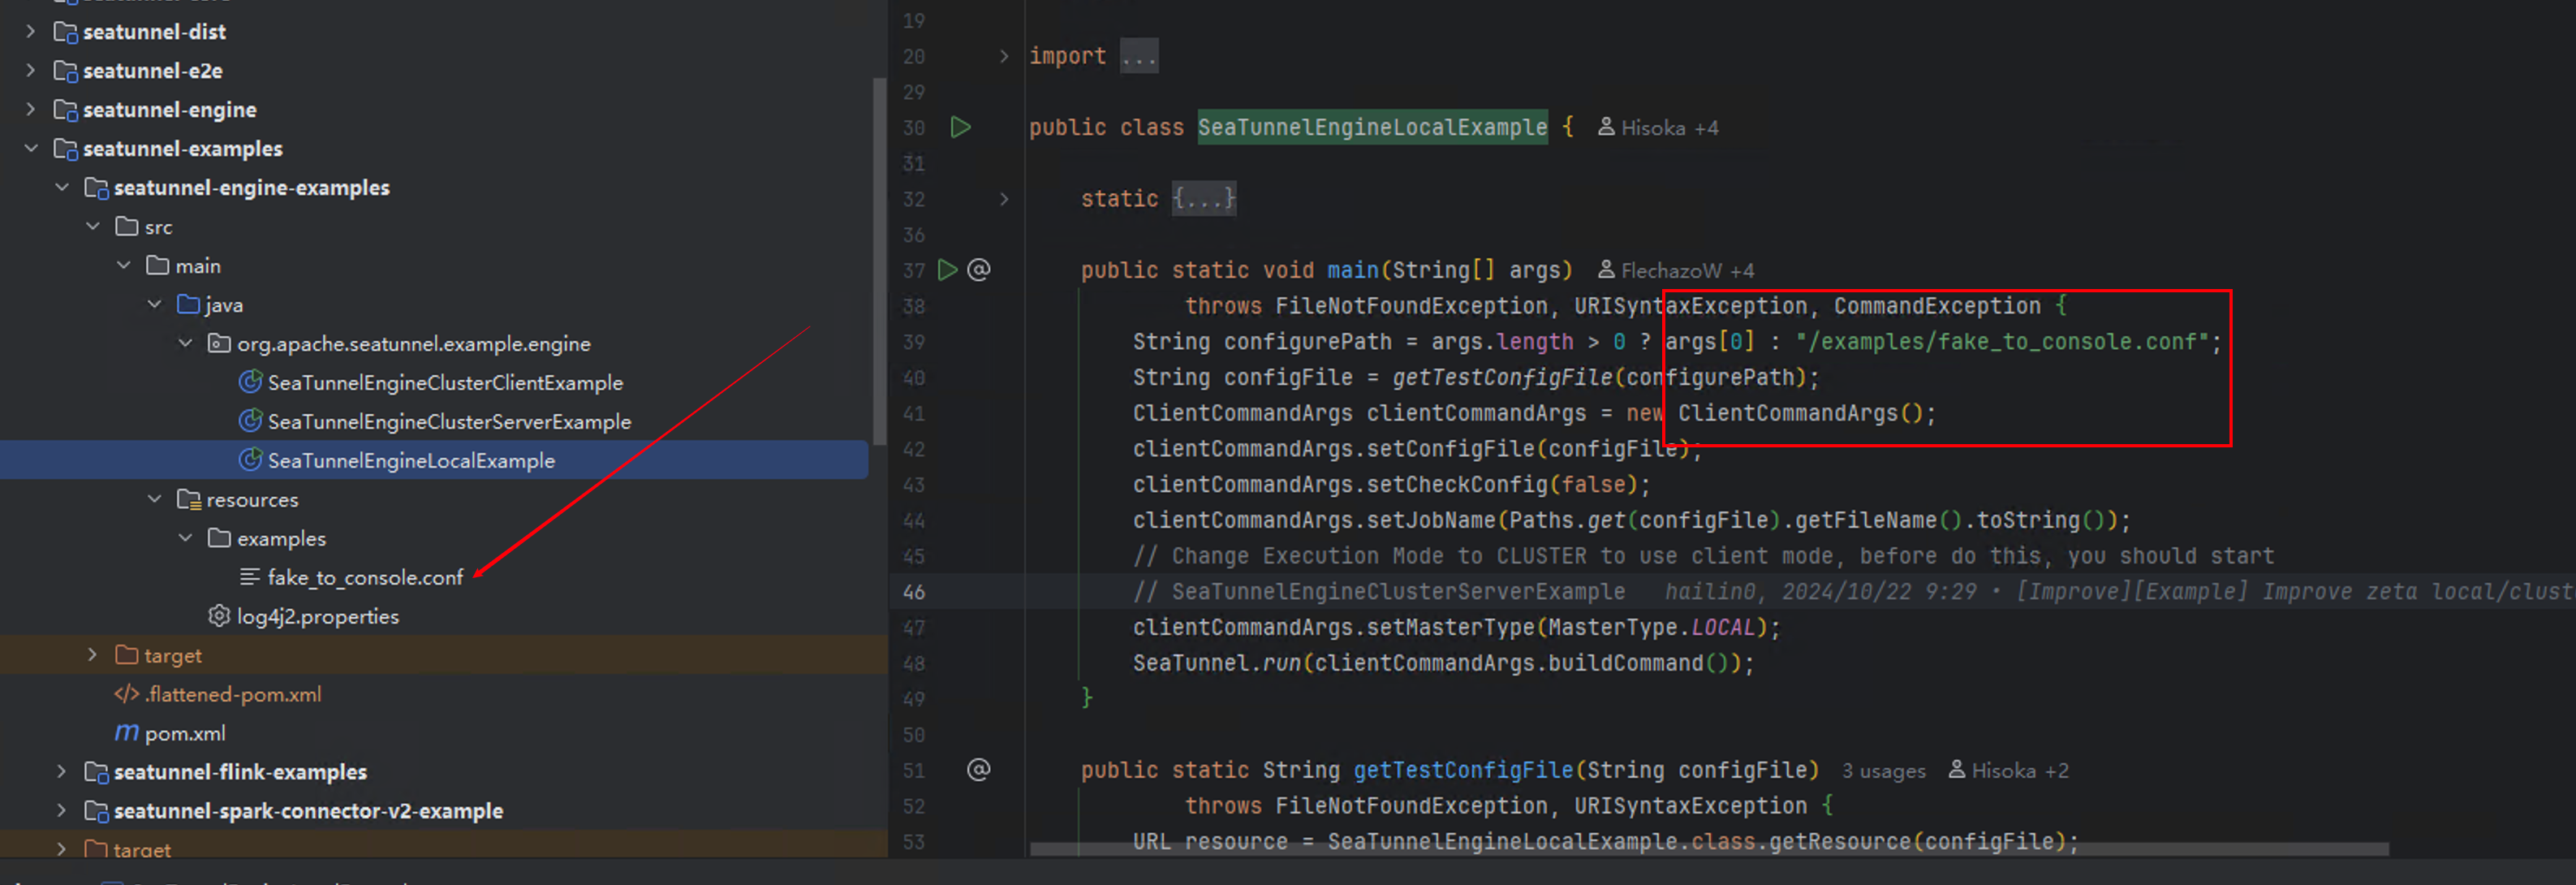Viewport: 2576px width, 885px height.
Task: Expand the target folder under seatunnel-engine-examples
Action: 93,655
